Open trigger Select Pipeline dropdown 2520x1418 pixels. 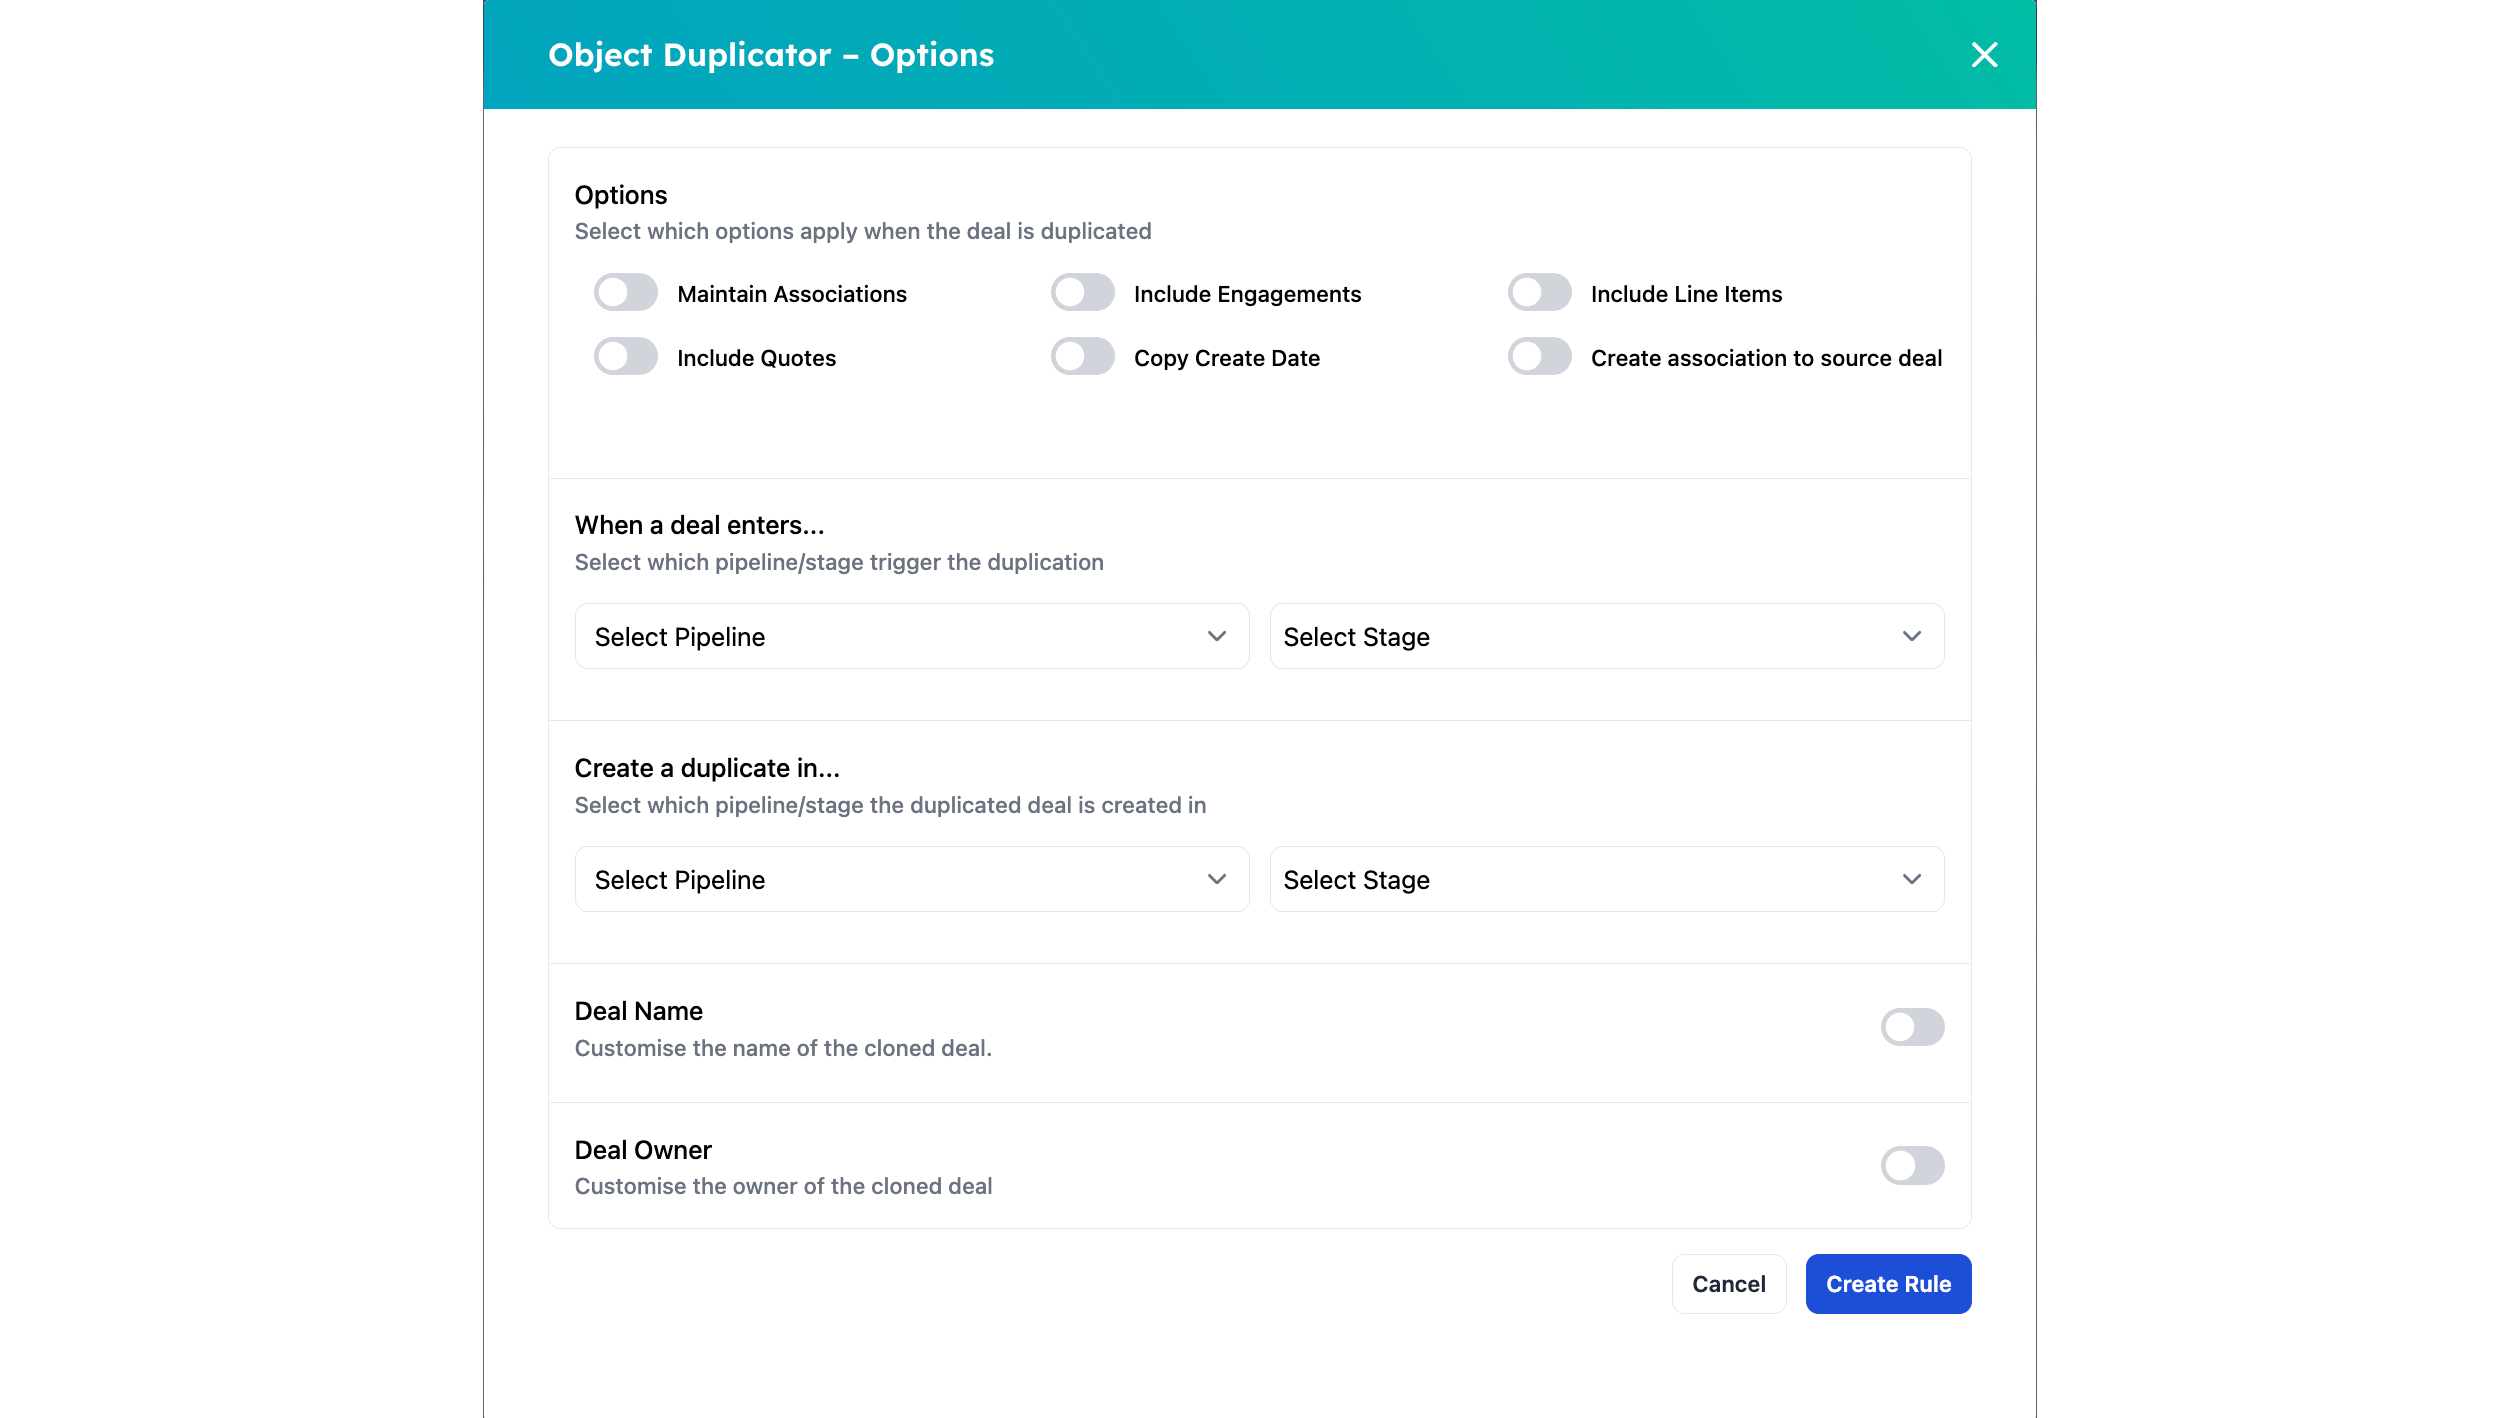click(x=911, y=636)
